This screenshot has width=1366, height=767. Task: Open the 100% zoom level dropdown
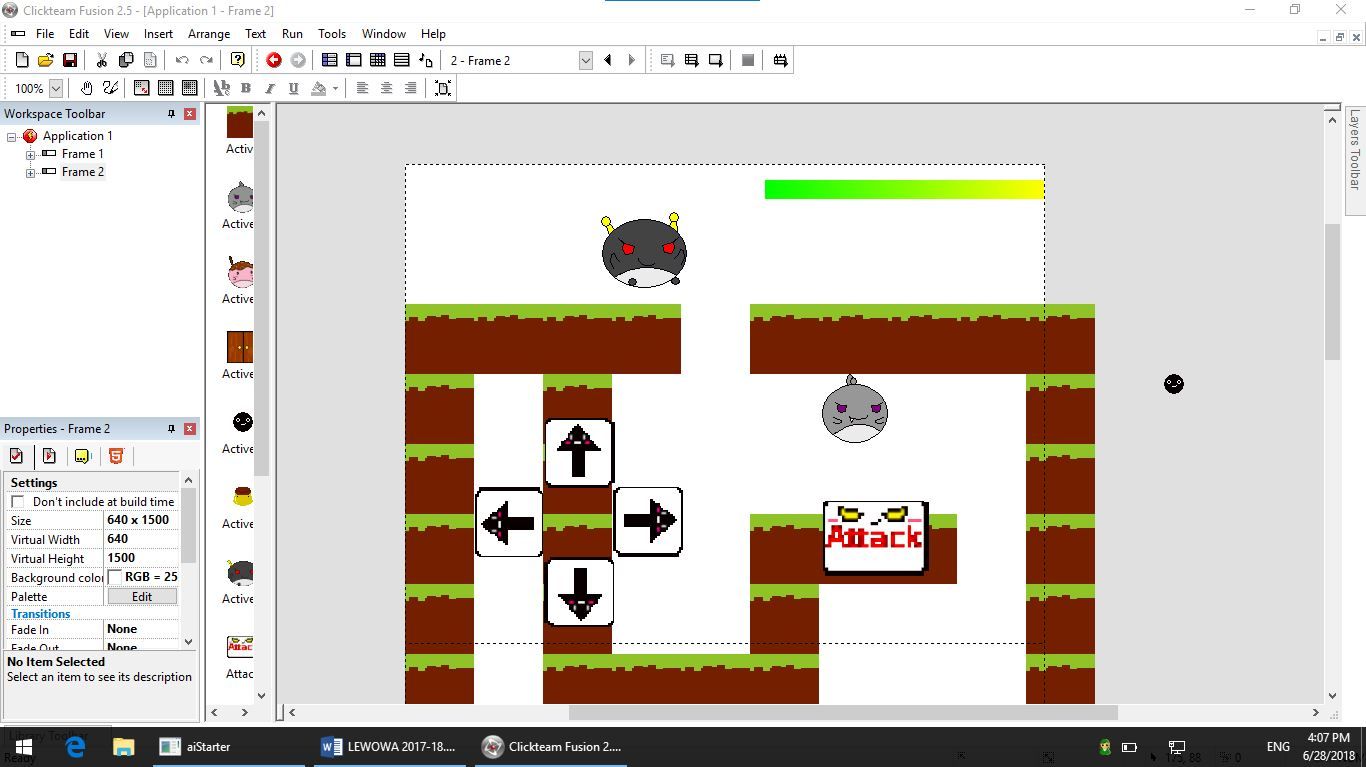pyautogui.click(x=56, y=88)
